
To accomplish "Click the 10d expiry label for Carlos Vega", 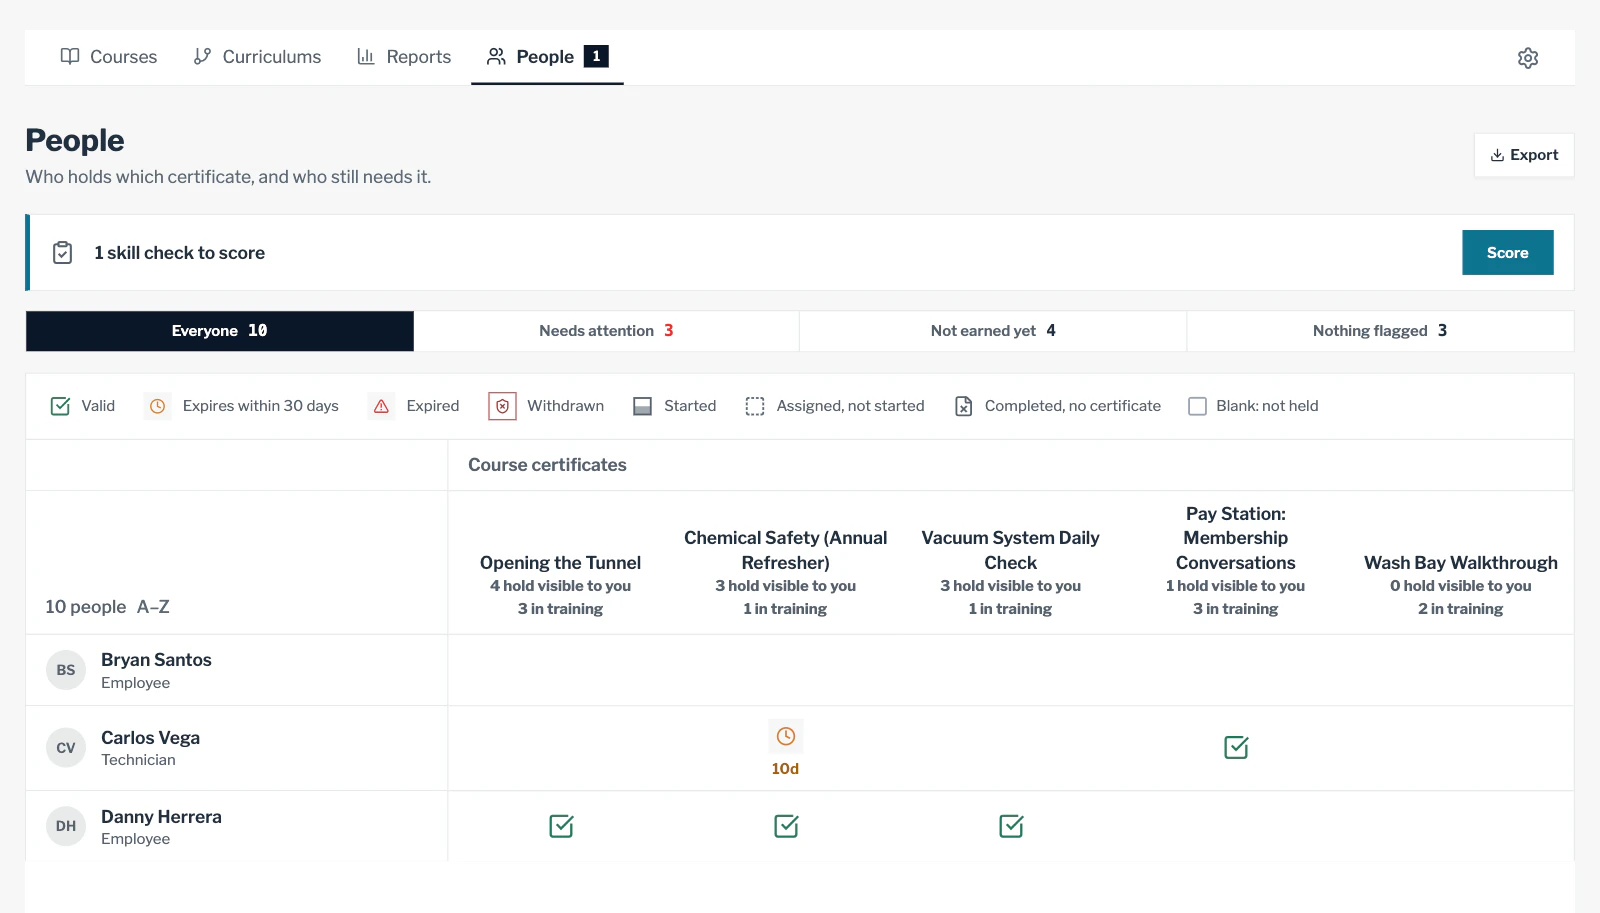I will pos(785,769).
